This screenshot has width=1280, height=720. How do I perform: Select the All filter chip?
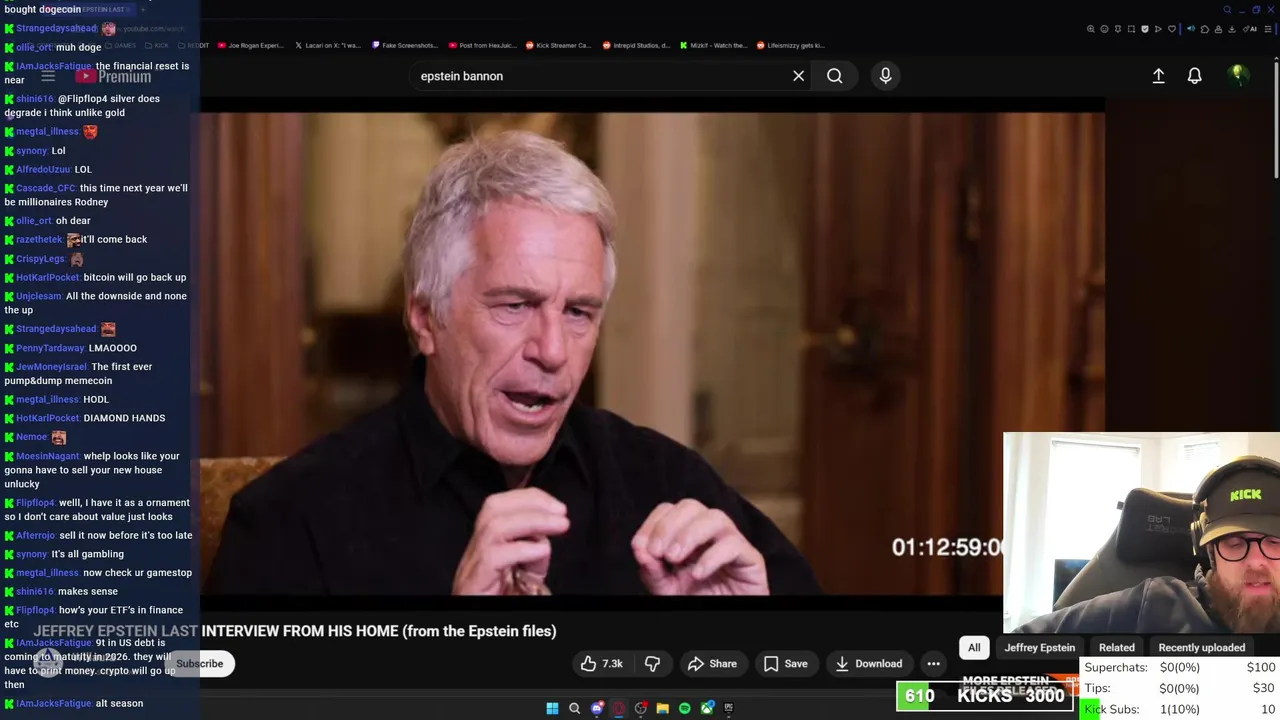(974, 648)
